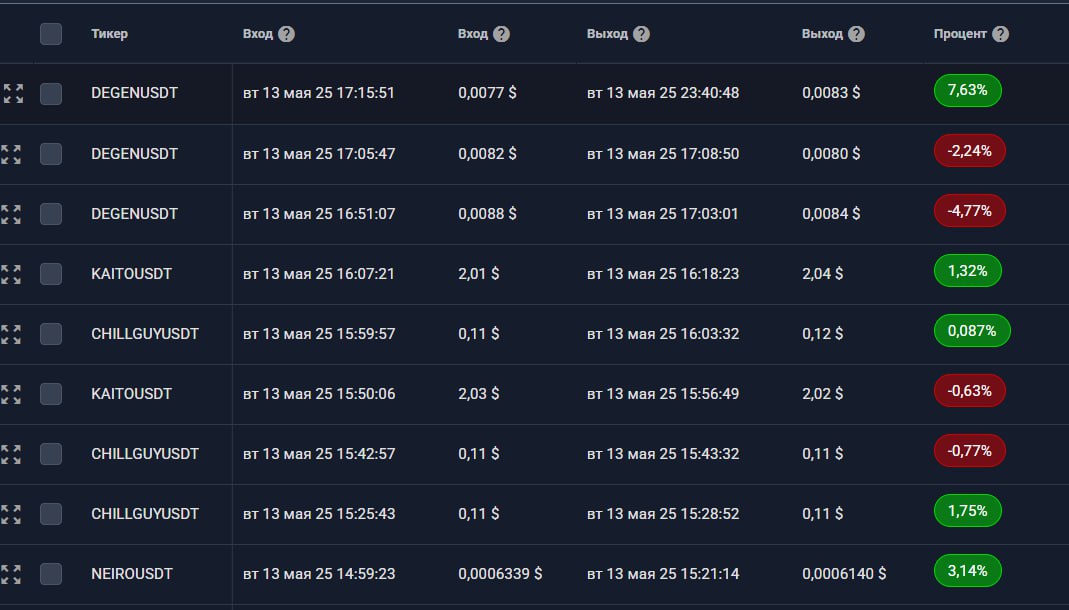Click the red -2,24% badge
Screen dimensions: 1069x610
pyautogui.click(x=969, y=151)
